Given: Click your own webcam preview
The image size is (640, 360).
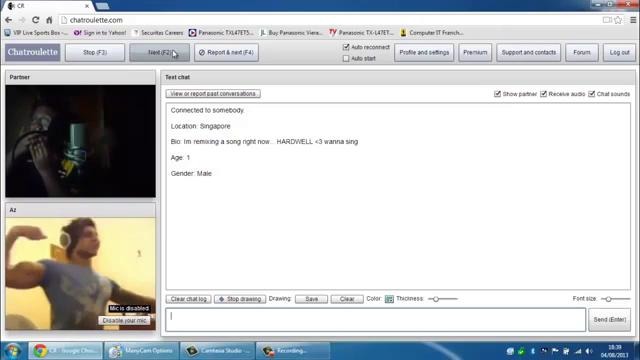Looking at the screenshot, I should [80, 273].
